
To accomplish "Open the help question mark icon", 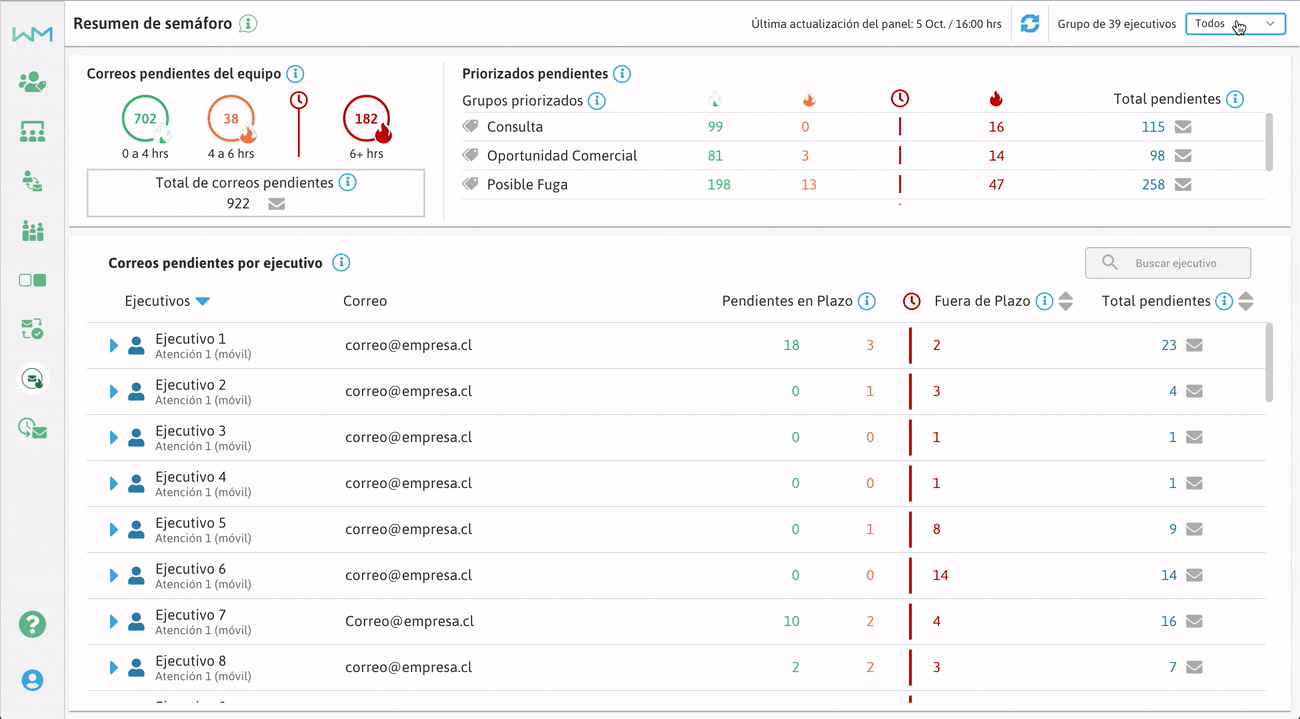I will (32, 625).
